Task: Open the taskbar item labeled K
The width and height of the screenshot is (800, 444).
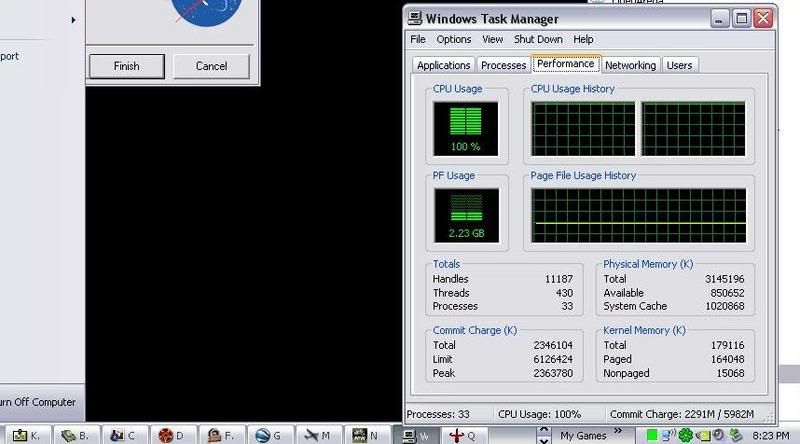Action: 27,435
